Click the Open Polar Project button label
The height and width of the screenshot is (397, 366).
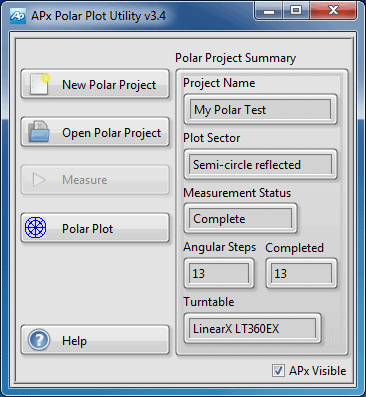[x=111, y=133]
